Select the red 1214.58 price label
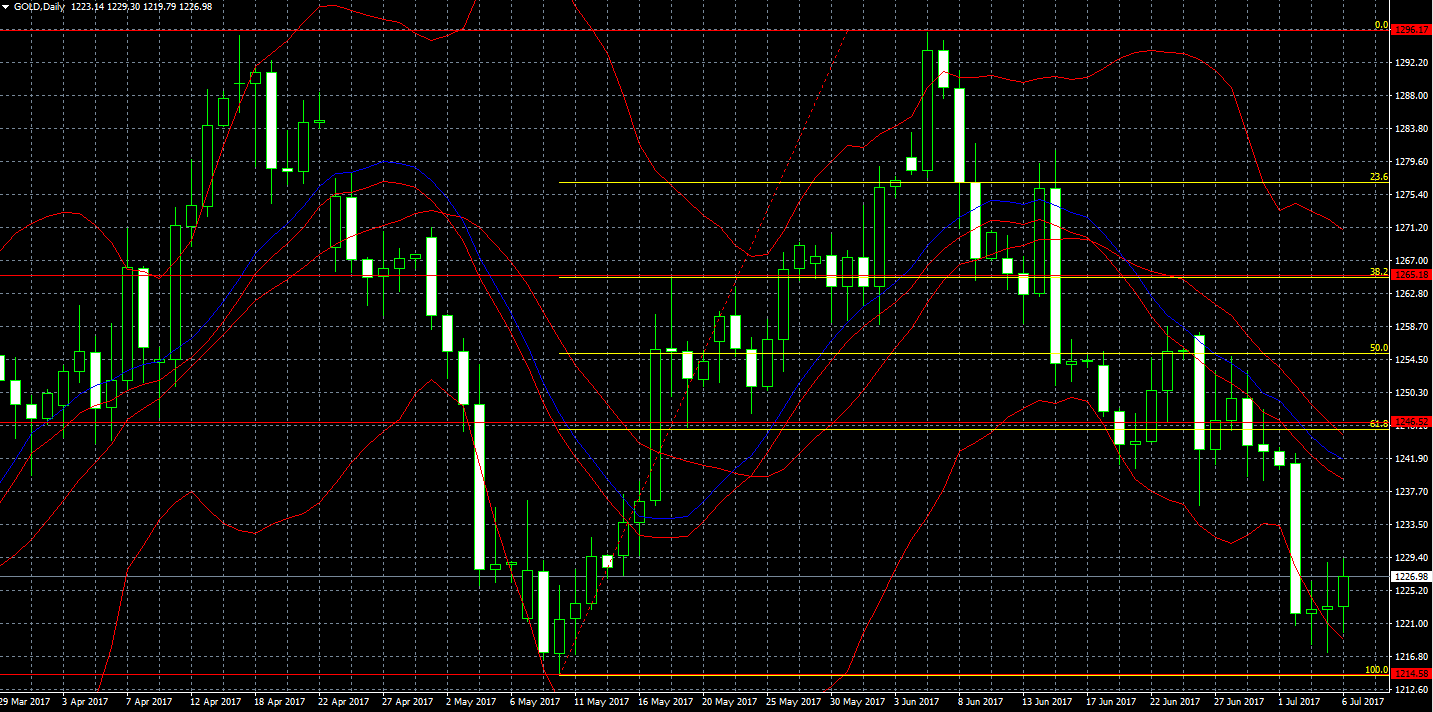Image resolution: width=1433 pixels, height=712 pixels. 1412,673
